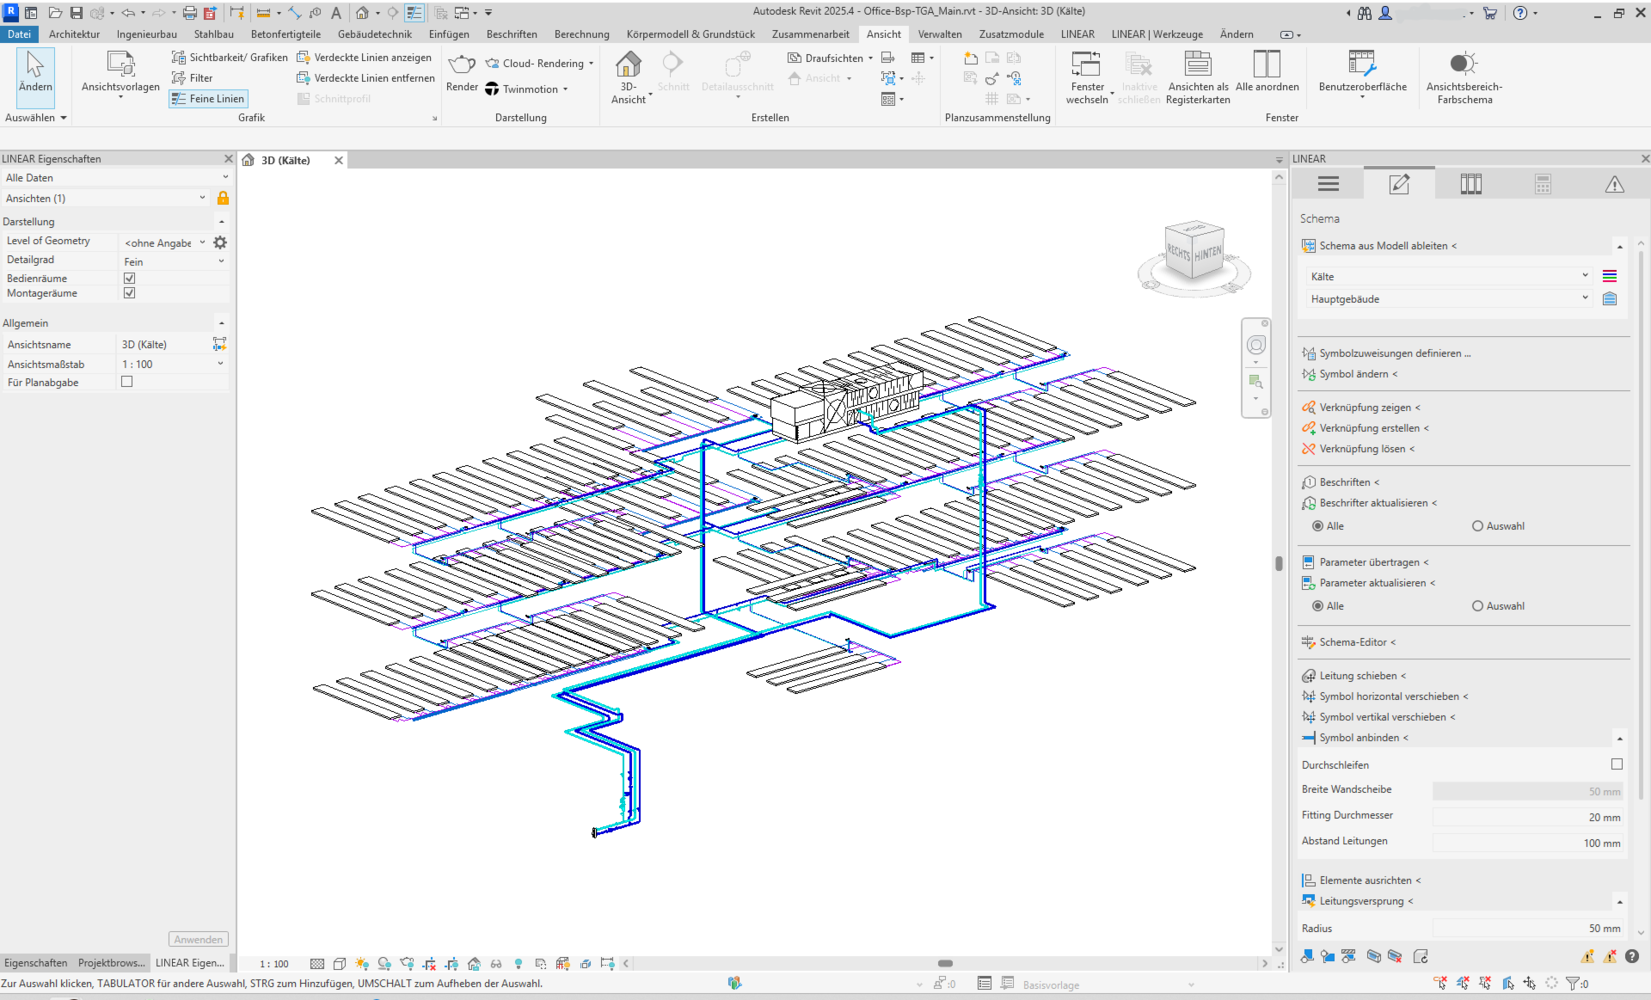
Task: Click the Ansichten als Registerkarten icon
Action: [1197, 66]
